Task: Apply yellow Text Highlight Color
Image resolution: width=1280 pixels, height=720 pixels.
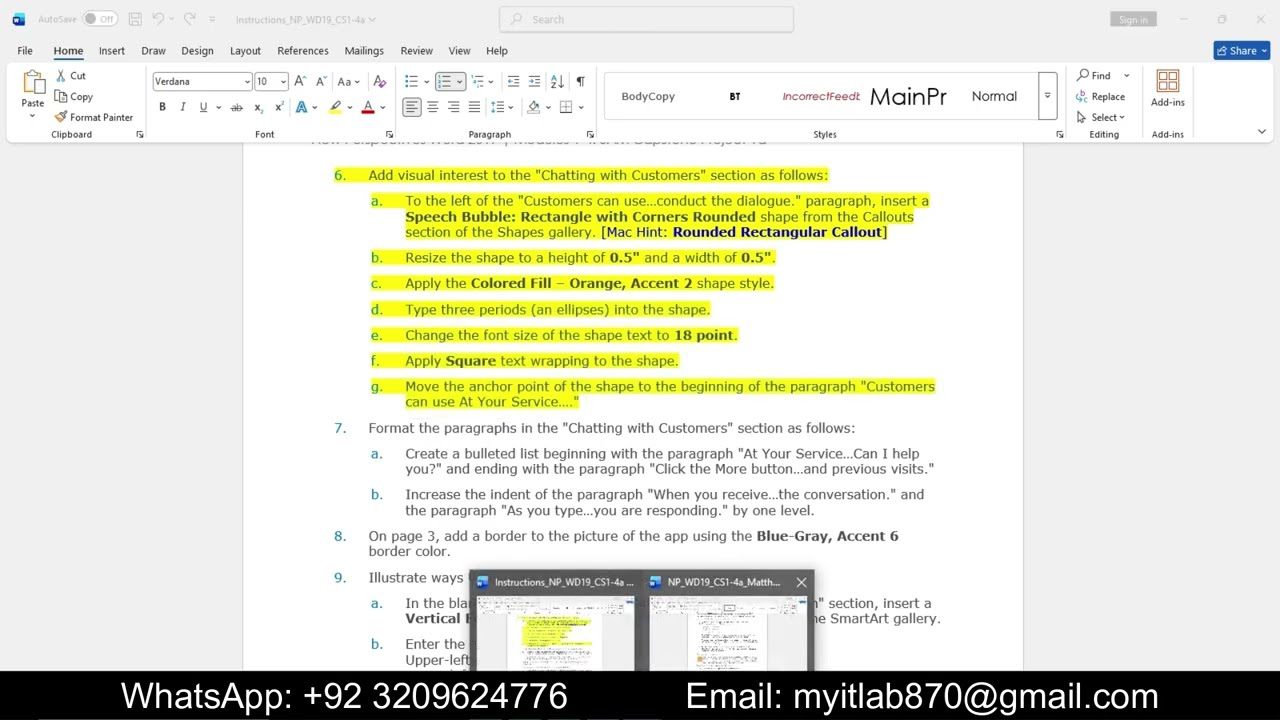Action: 335,107
